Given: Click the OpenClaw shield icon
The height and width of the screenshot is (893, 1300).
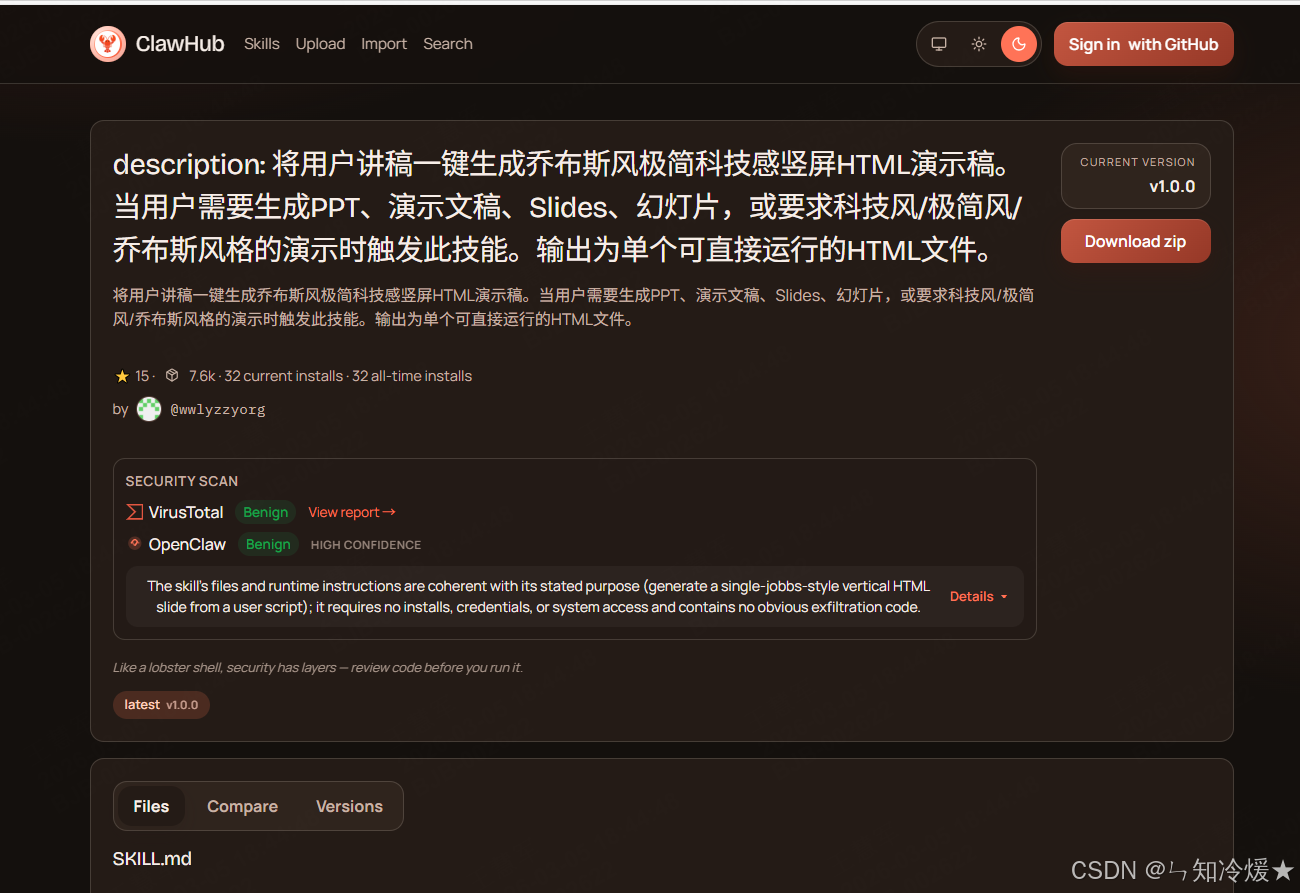Looking at the screenshot, I should pyautogui.click(x=134, y=544).
